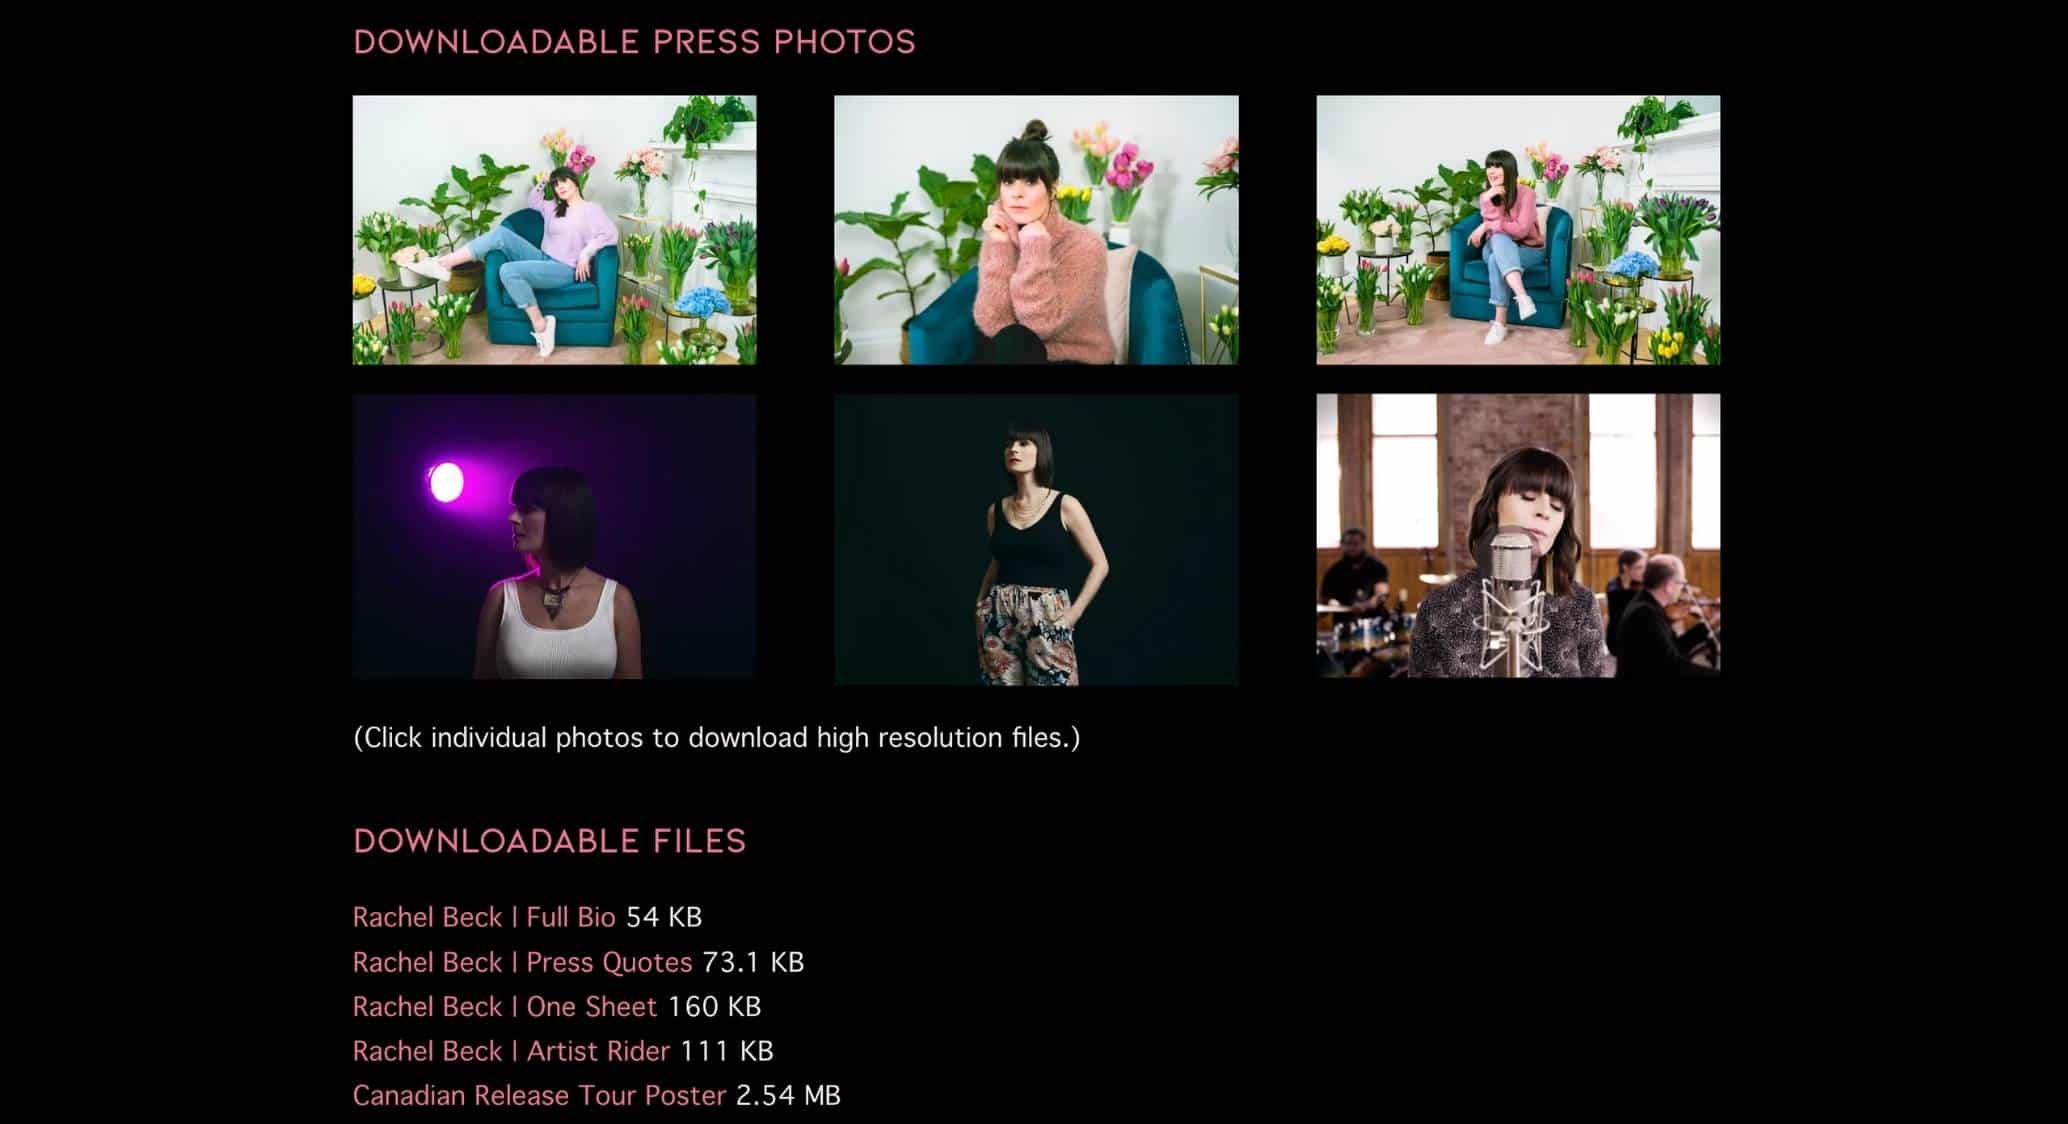Select the Downloadable Press Photos heading
The height and width of the screenshot is (1124, 2068).
(x=634, y=42)
